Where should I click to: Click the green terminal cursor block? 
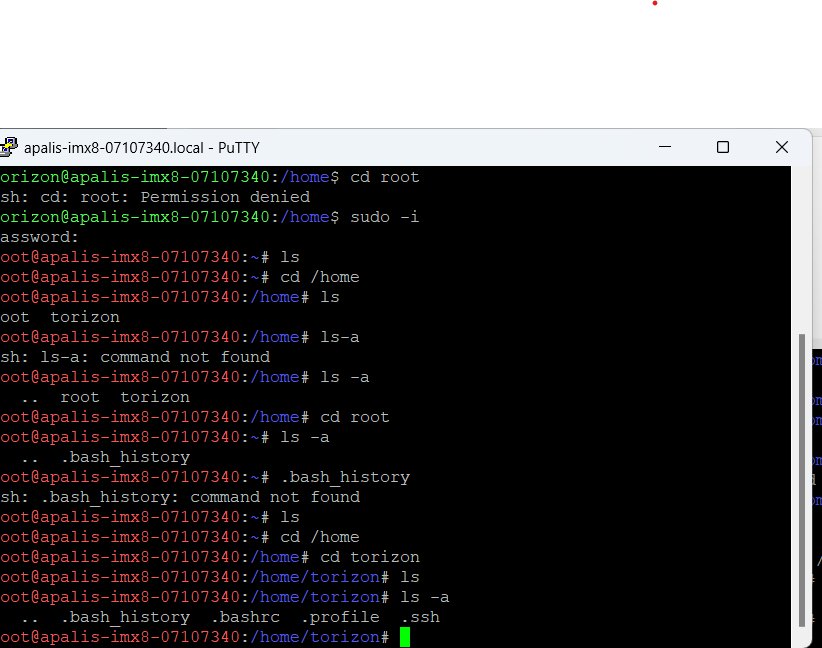405,637
